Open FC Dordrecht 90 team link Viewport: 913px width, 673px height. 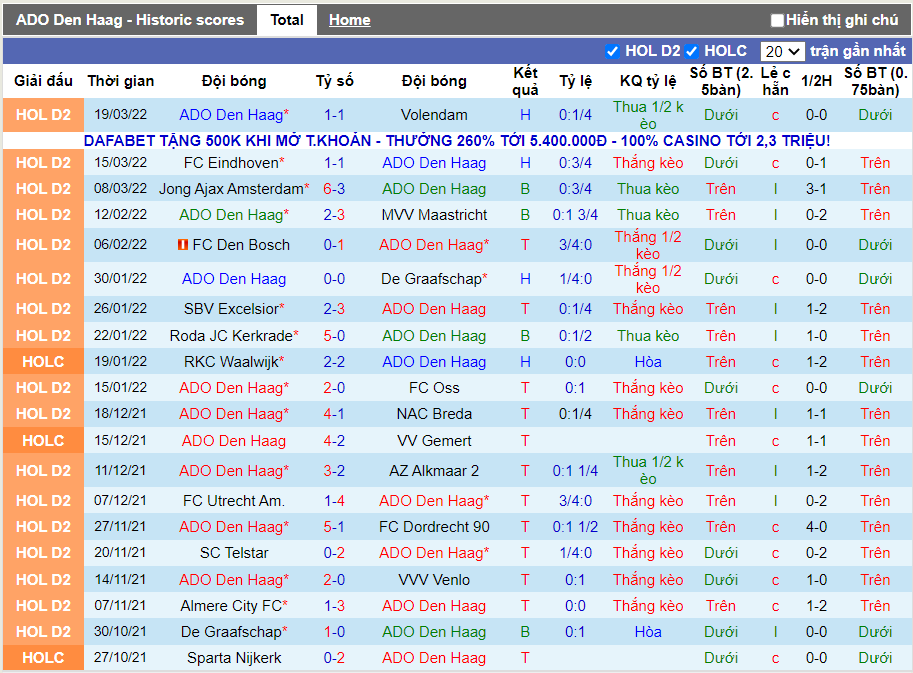pos(434,527)
